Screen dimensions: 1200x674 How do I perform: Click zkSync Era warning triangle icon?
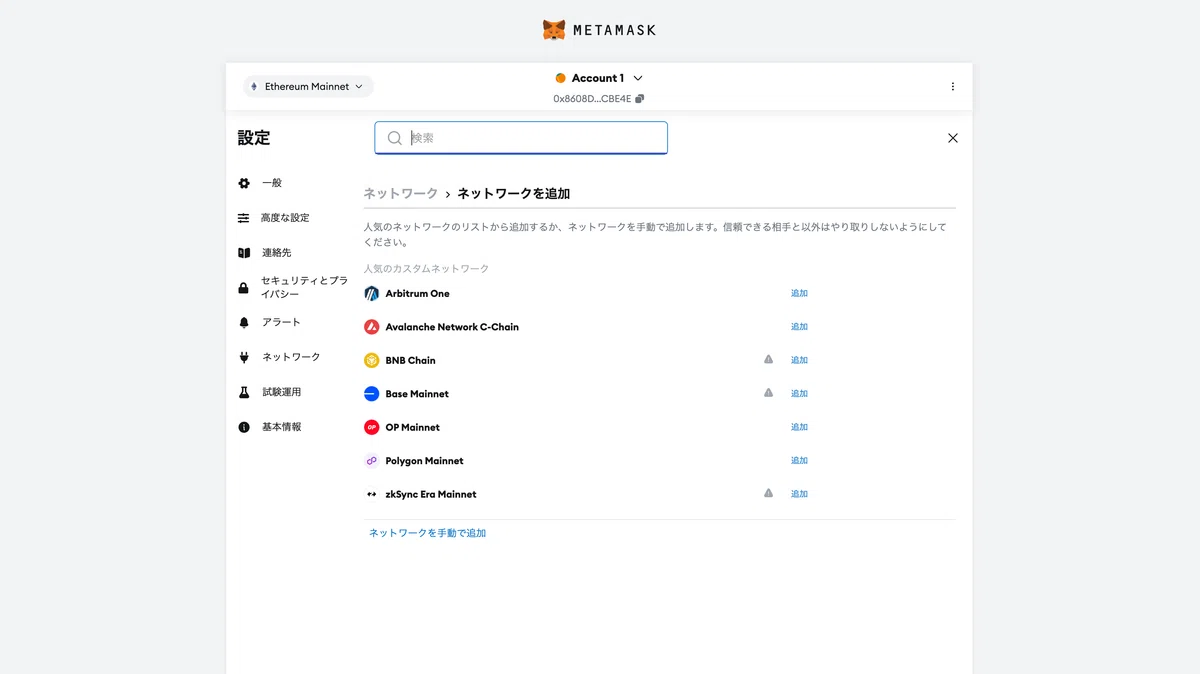(769, 493)
